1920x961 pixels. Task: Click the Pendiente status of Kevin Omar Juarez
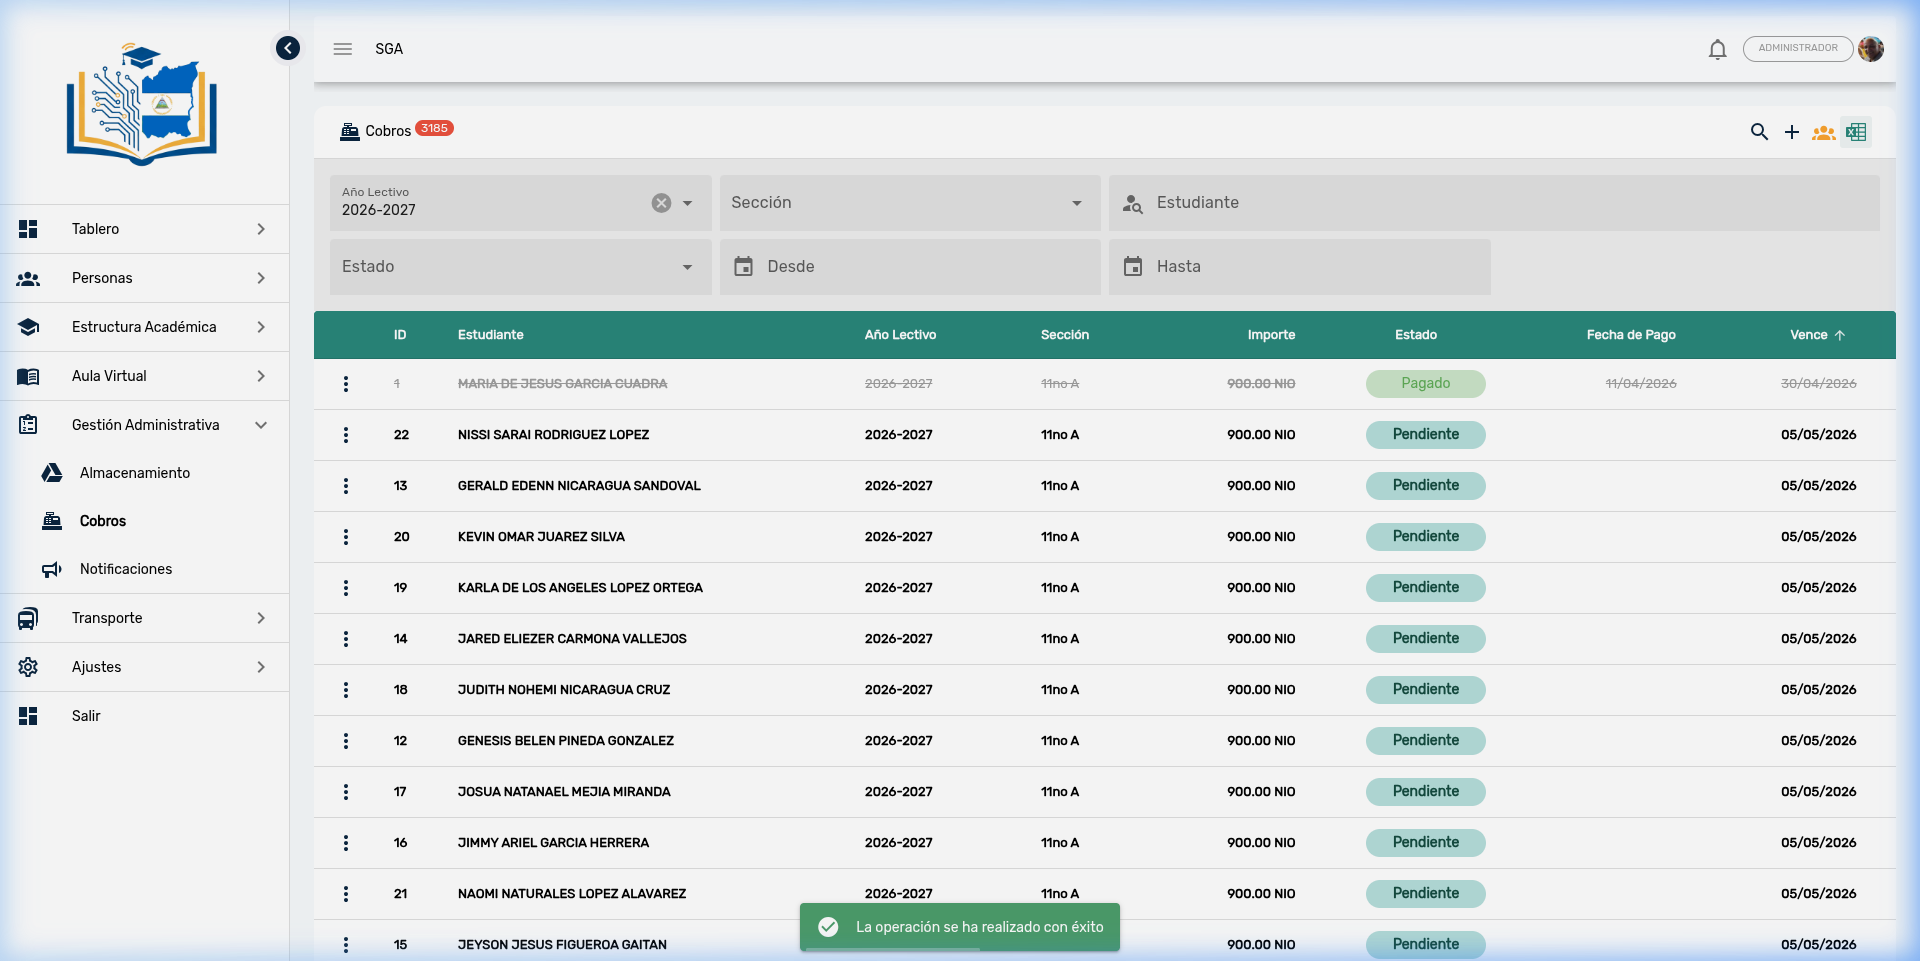coord(1425,537)
